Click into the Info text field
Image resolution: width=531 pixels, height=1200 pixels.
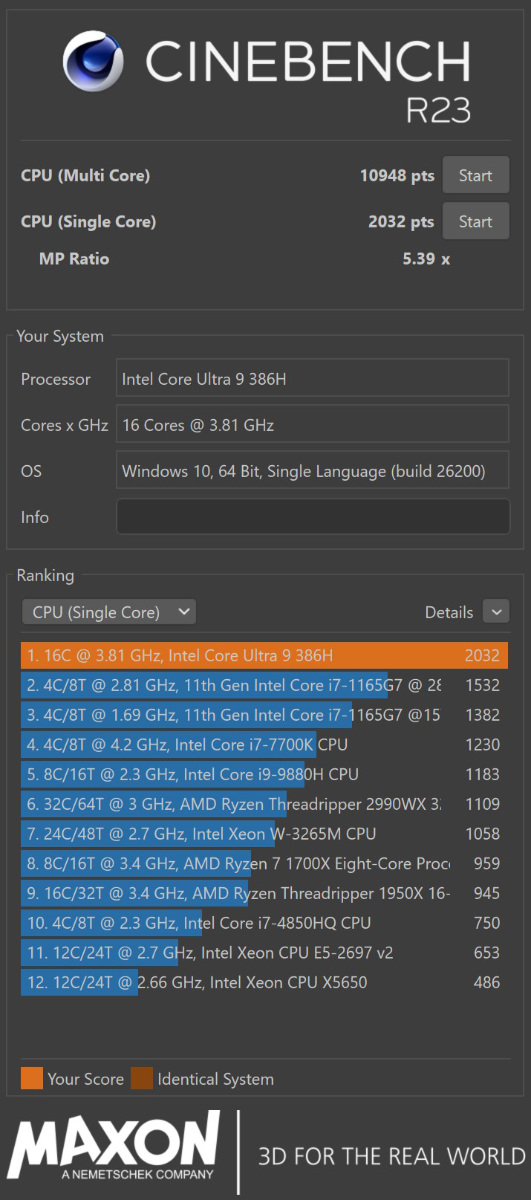click(x=313, y=517)
